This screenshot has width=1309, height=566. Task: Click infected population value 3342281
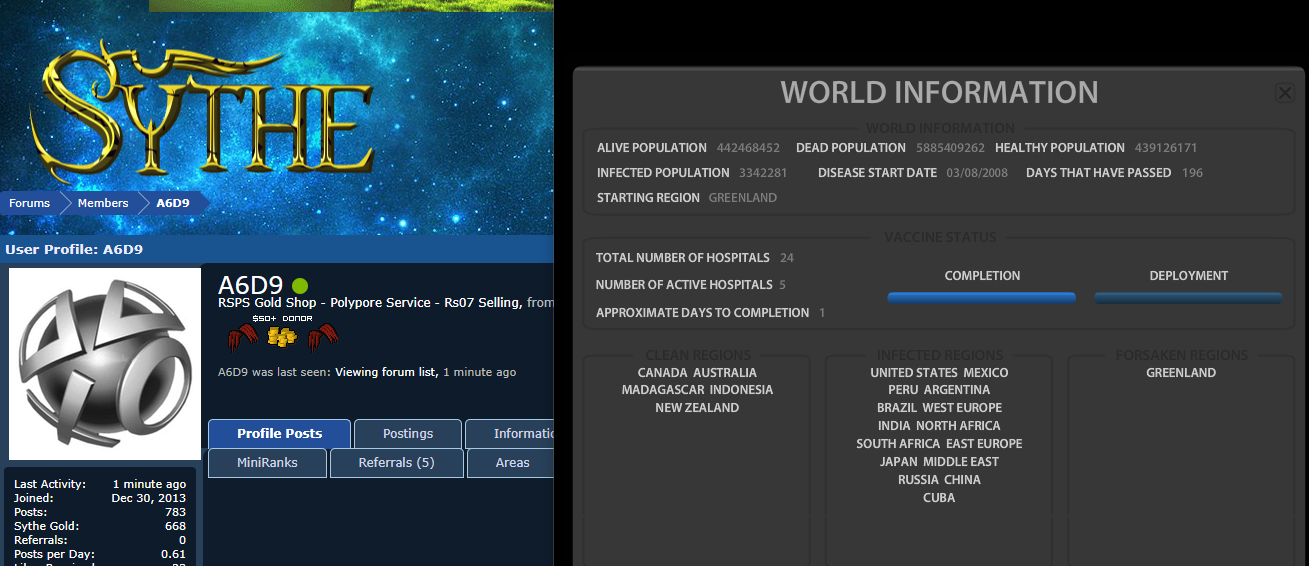coord(763,173)
